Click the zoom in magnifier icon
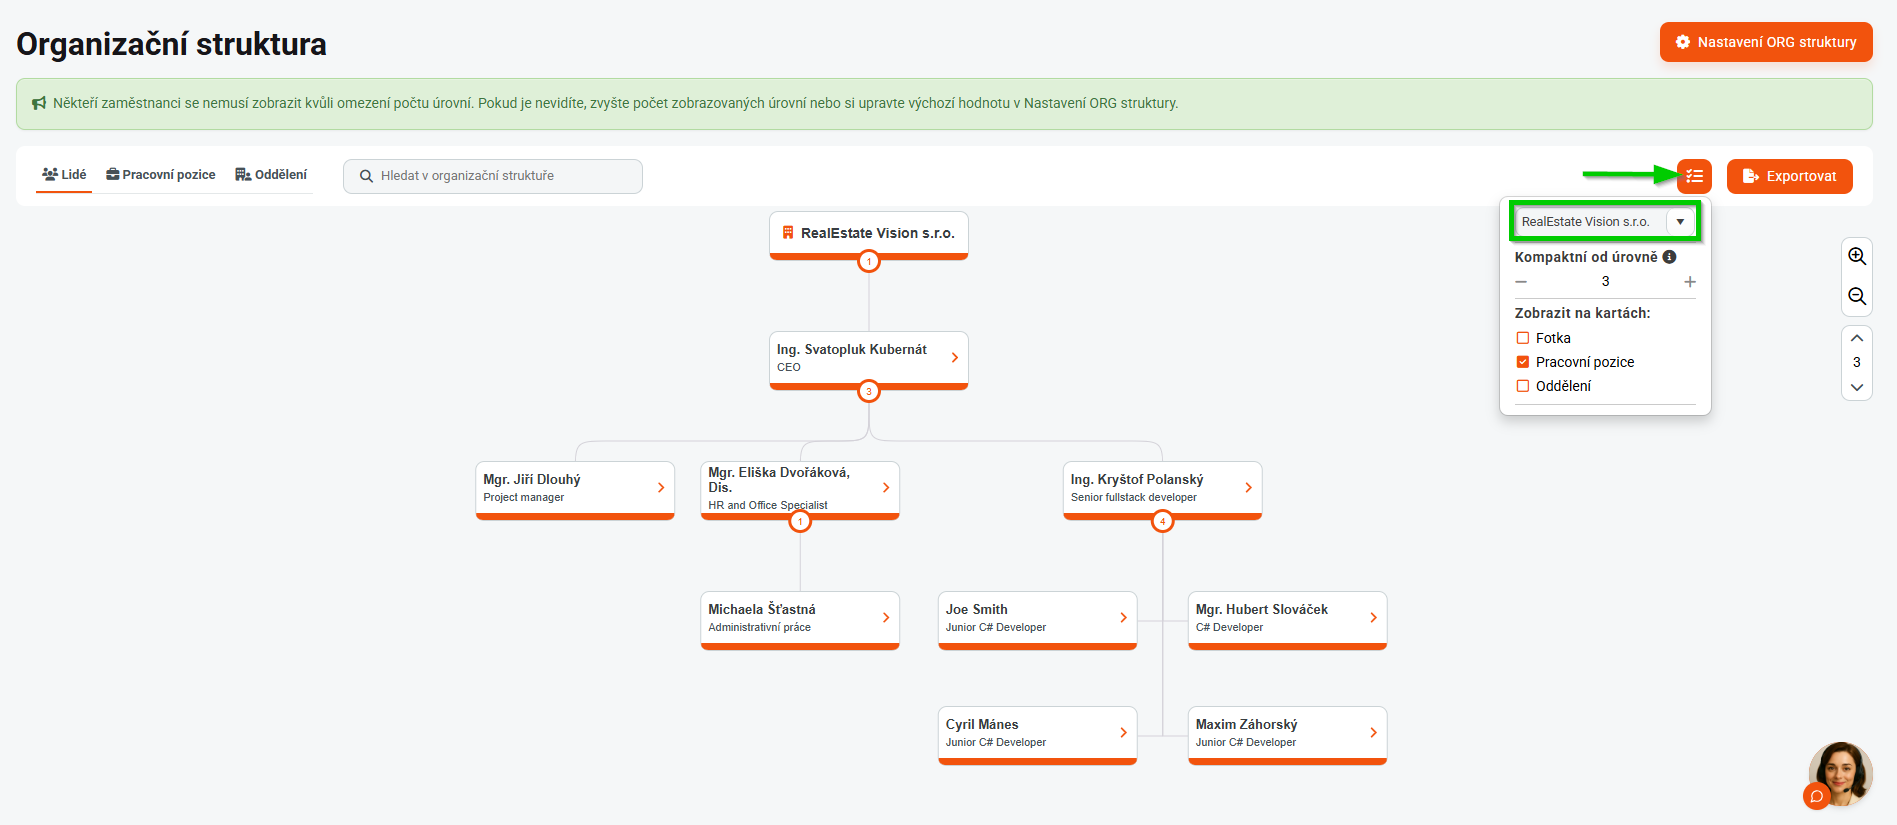 pos(1857,256)
